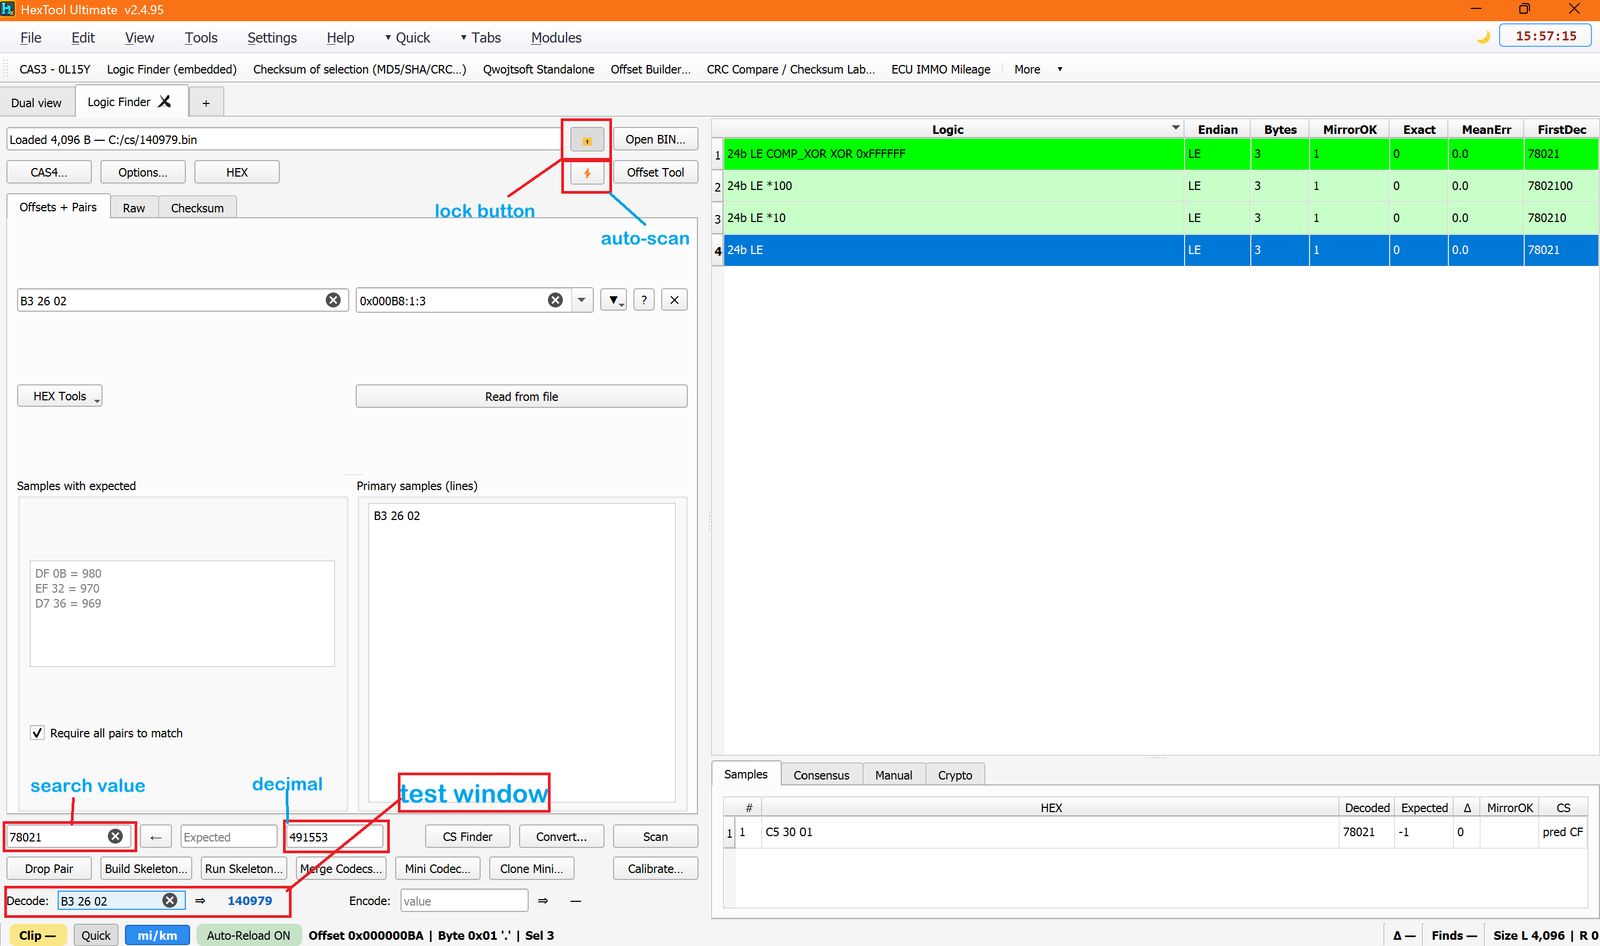Open the Edit menu
Image resolution: width=1600 pixels, height=946 pixels.
click(83, 38)
